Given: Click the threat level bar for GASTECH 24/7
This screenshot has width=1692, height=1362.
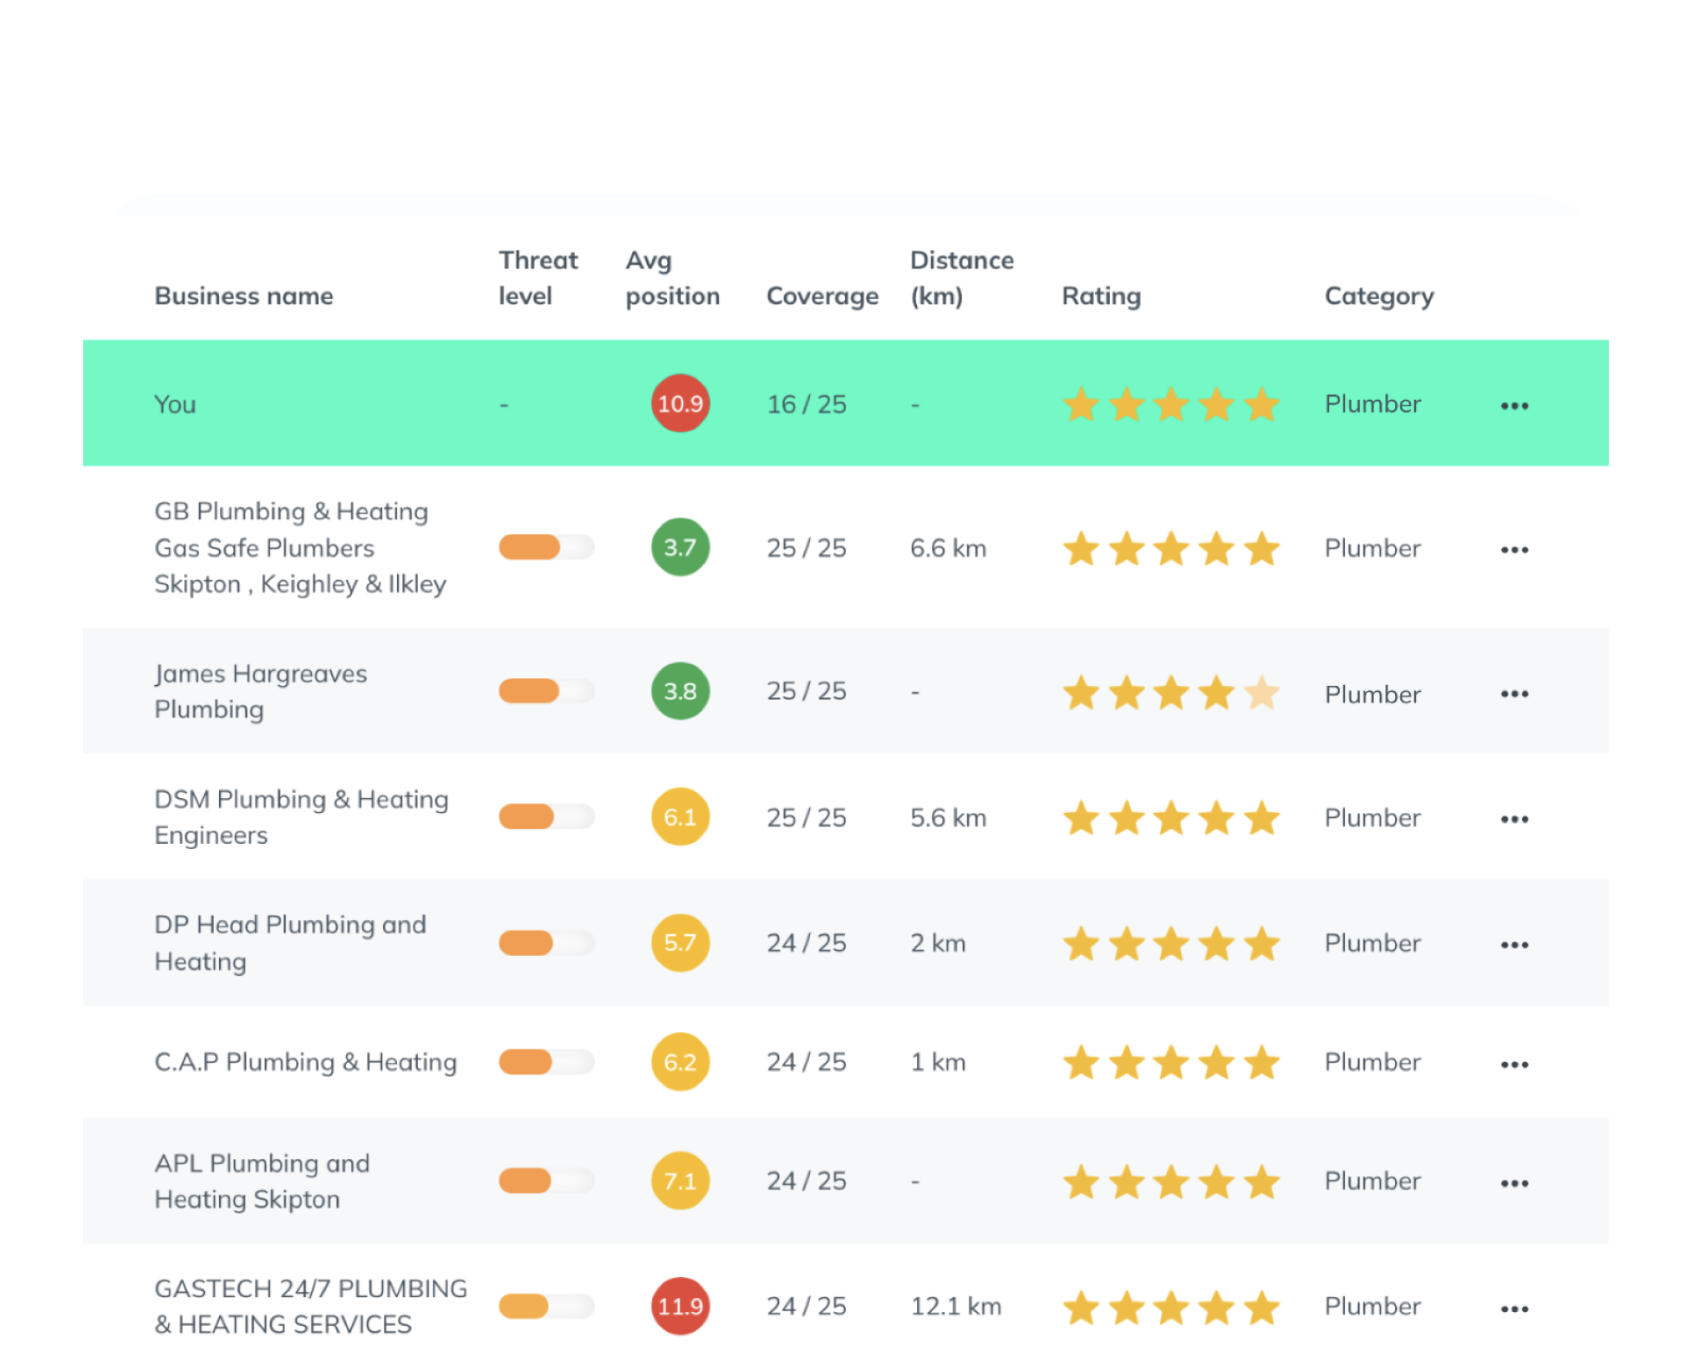Looking at the screenshot, I should coord(546,1306).
